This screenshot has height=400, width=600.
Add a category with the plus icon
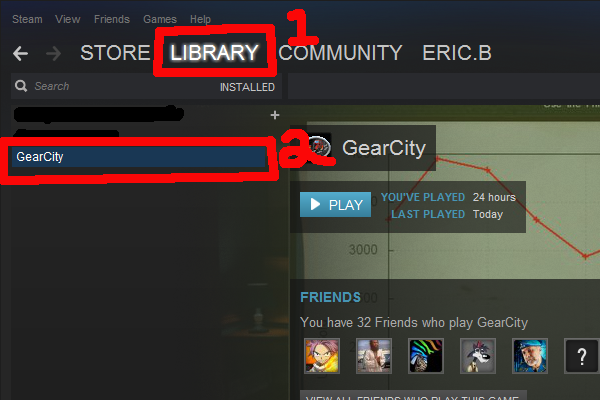pyautogui.click(x=275, y=115)
